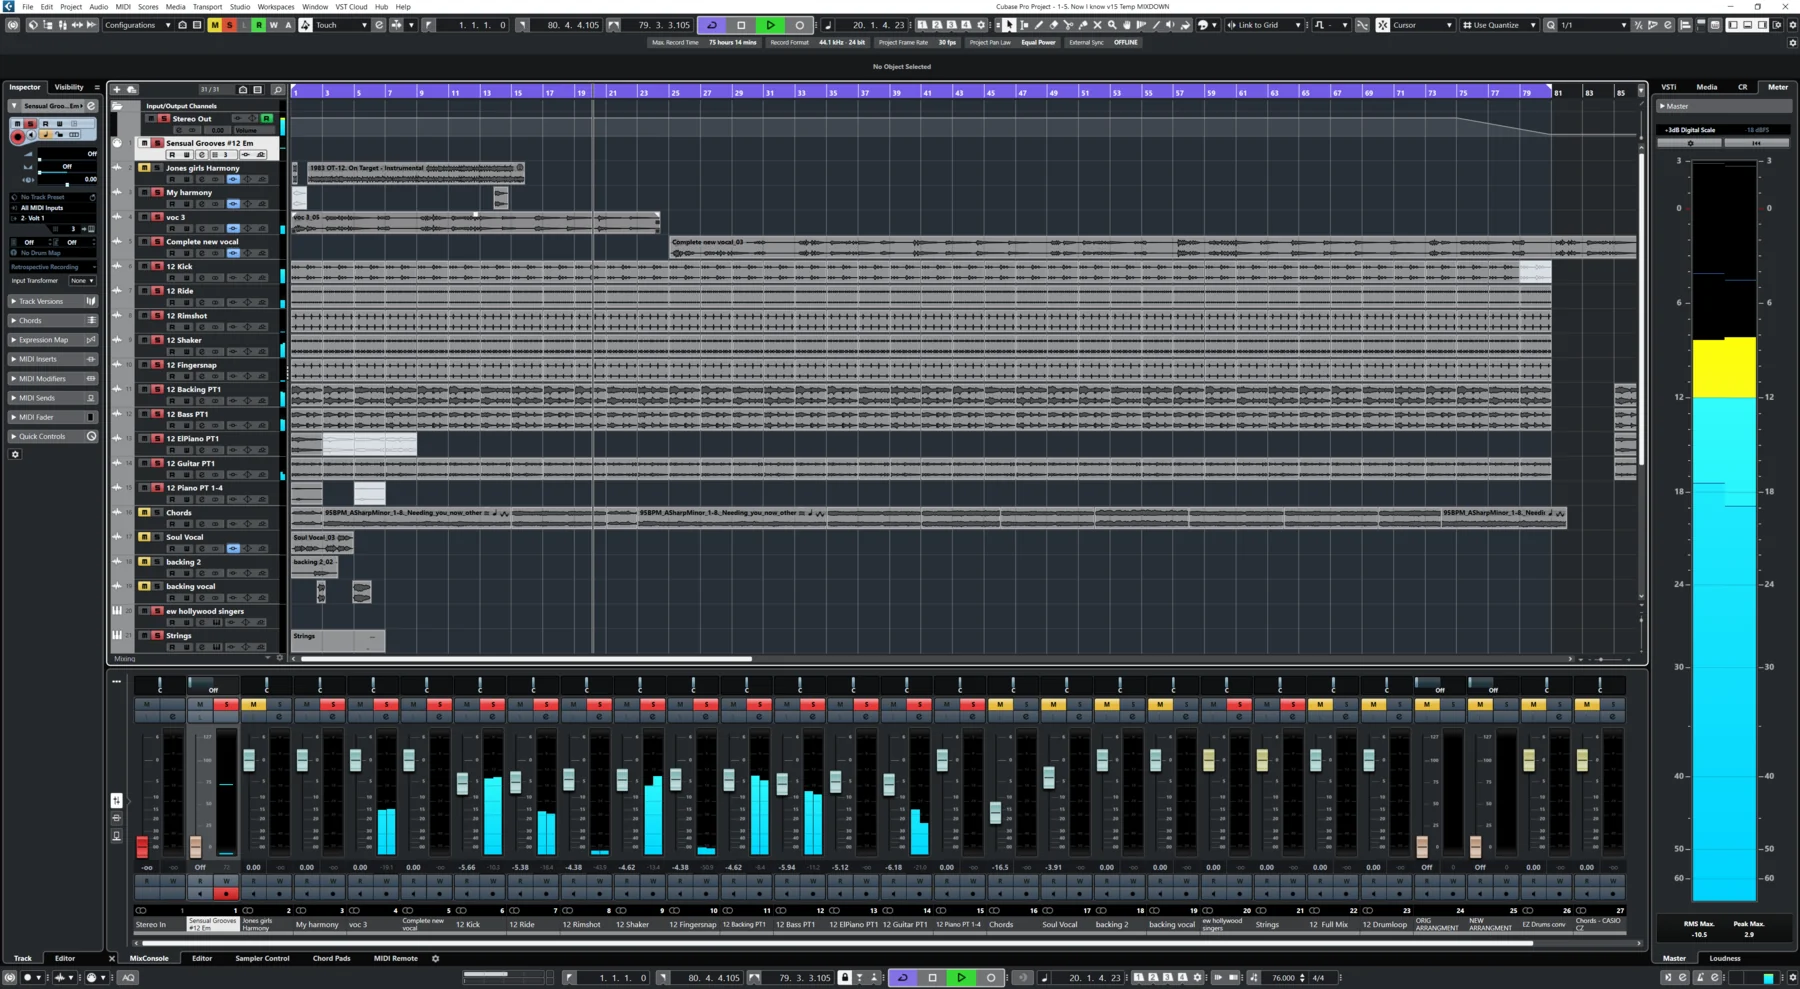Open quantize preset 1/1 dropdown
Image resolution: width=1800 pixels, height=989 pixels.
[x=1594, y=25]
